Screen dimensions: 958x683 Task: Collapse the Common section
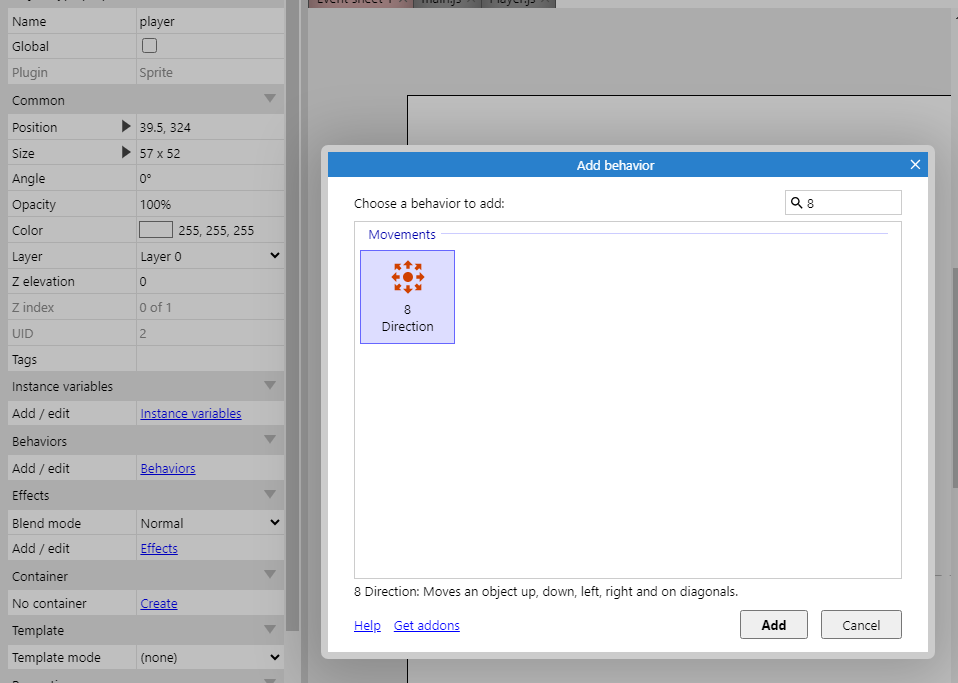269,99
